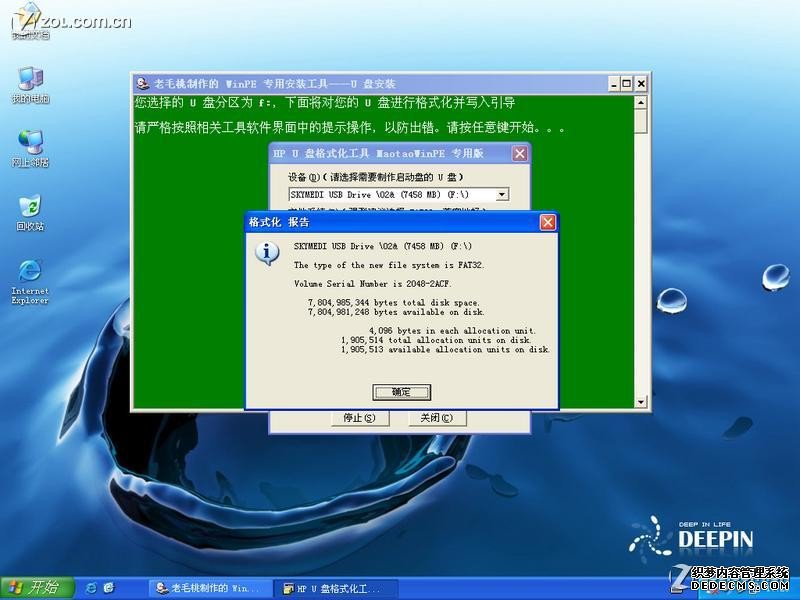Click the installer window title bar icon
Screen dimensions: 800x600
click(x=143, y=84)
